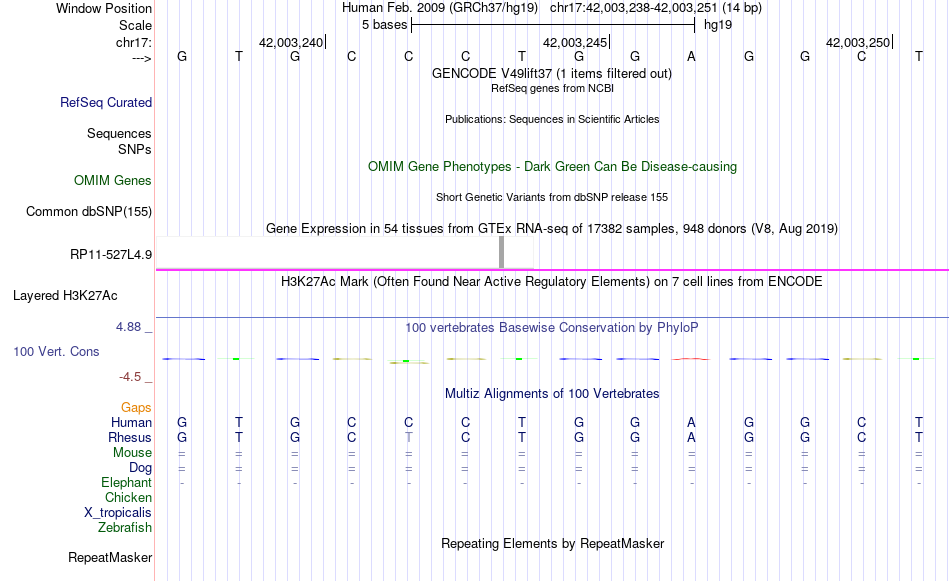The width and height of the screenshot is (950, 581).
Task: Open the RefSeq Curated track label
Action: coord(106,102)
